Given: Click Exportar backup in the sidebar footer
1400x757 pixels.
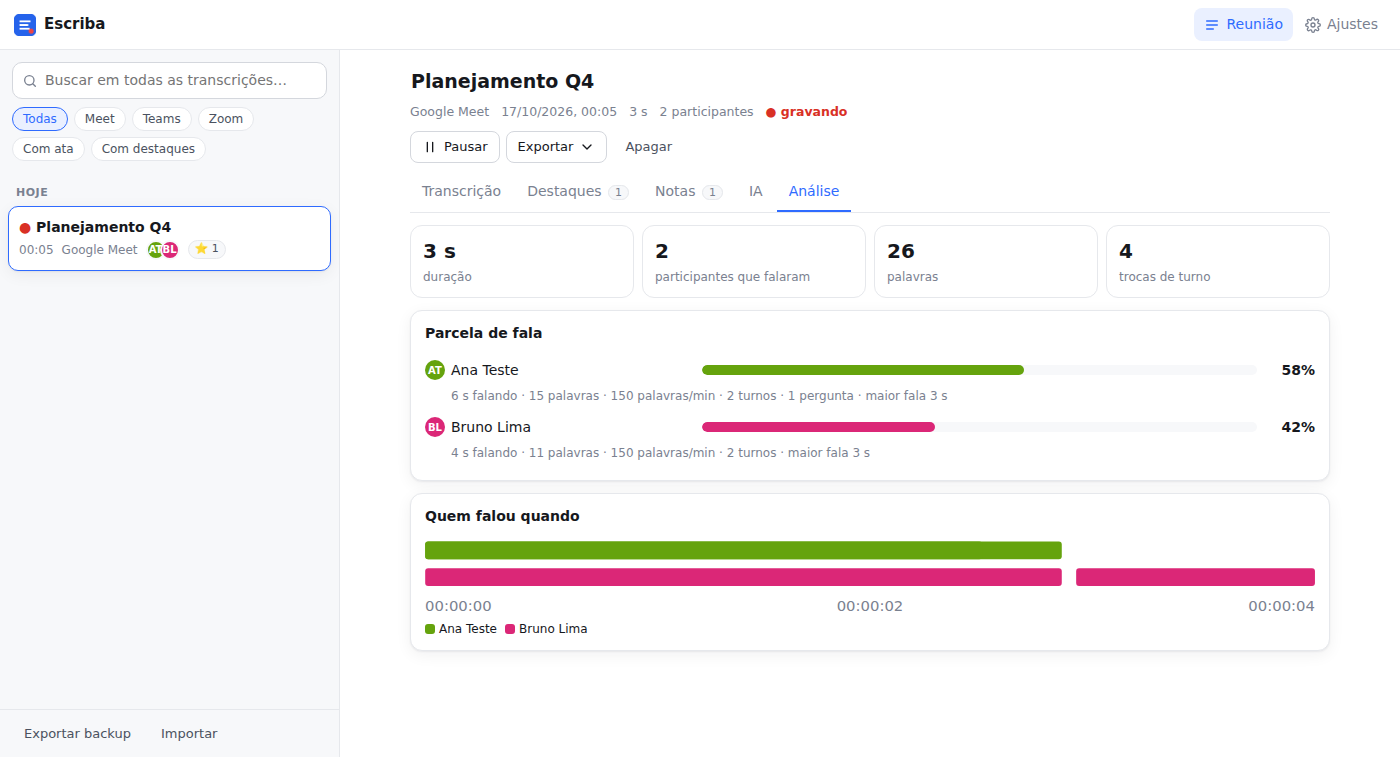Looking at the screenshot, I should coord(78,734).
